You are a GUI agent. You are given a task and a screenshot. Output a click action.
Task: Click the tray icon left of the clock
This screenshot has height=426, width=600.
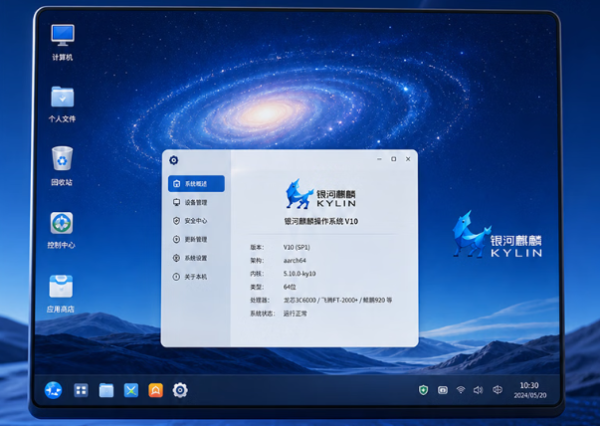[x=497, y=390]
